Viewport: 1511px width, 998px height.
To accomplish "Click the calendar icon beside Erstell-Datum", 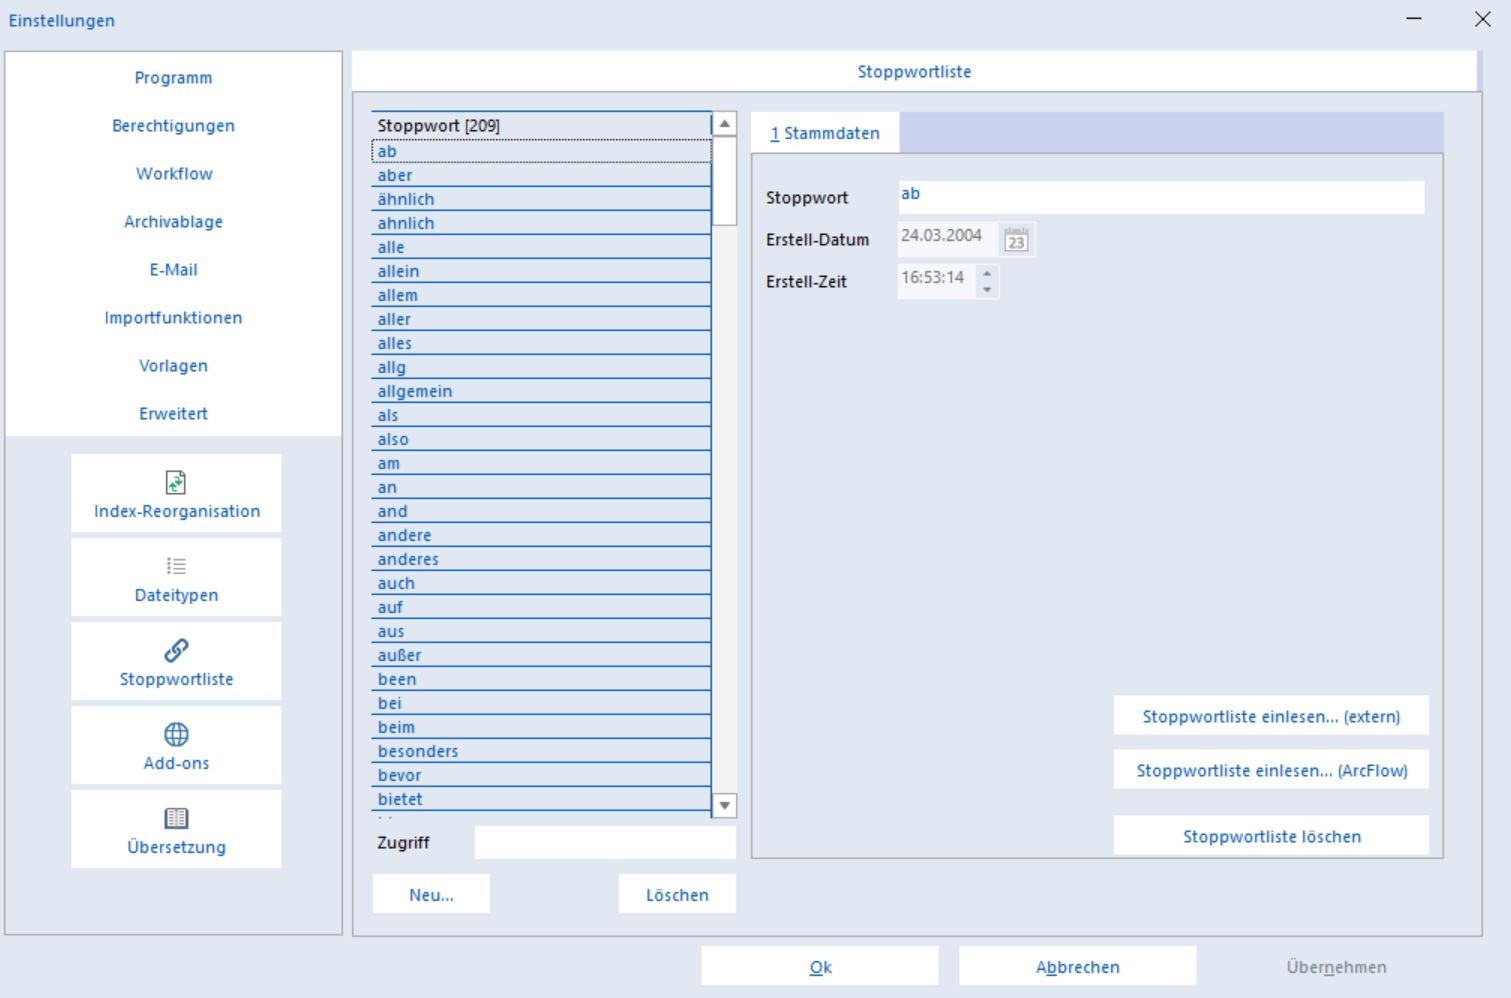I will tap(1016, 240).
